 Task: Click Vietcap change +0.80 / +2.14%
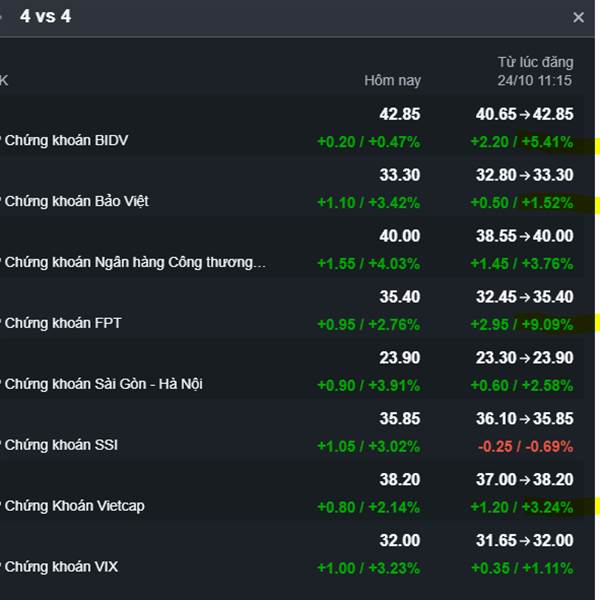(369, 507)
